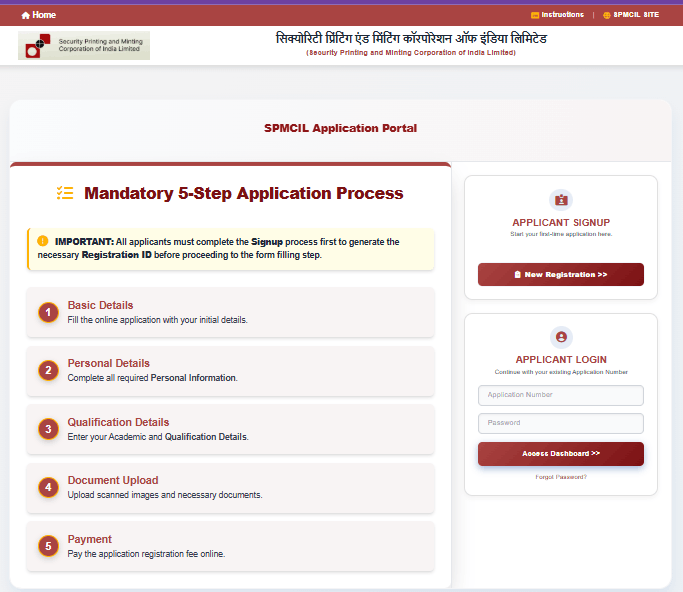Viewport: 683px width, 592px height.
Task: Click the yellow warning icon next to IMPORTANT
Action: [x=43, y=241]
